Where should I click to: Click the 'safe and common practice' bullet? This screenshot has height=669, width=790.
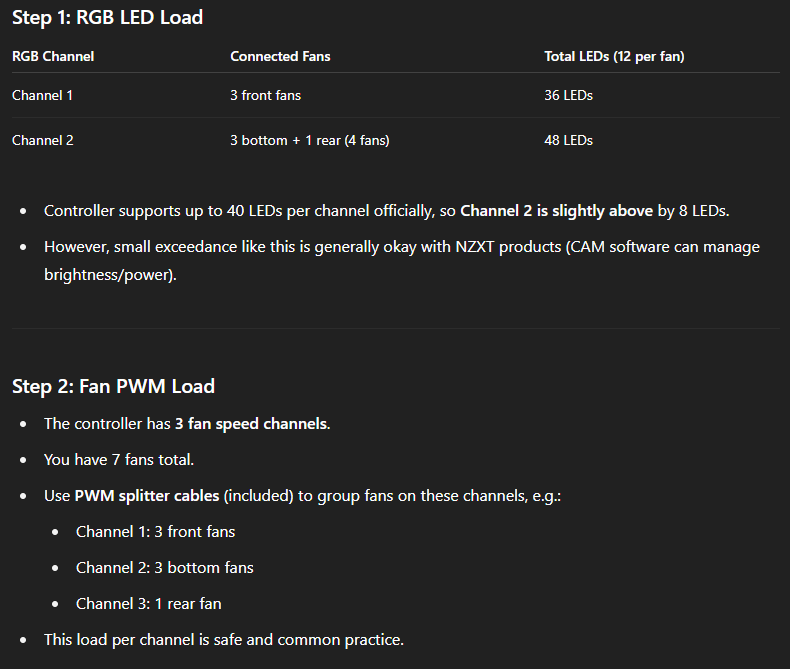224,640
